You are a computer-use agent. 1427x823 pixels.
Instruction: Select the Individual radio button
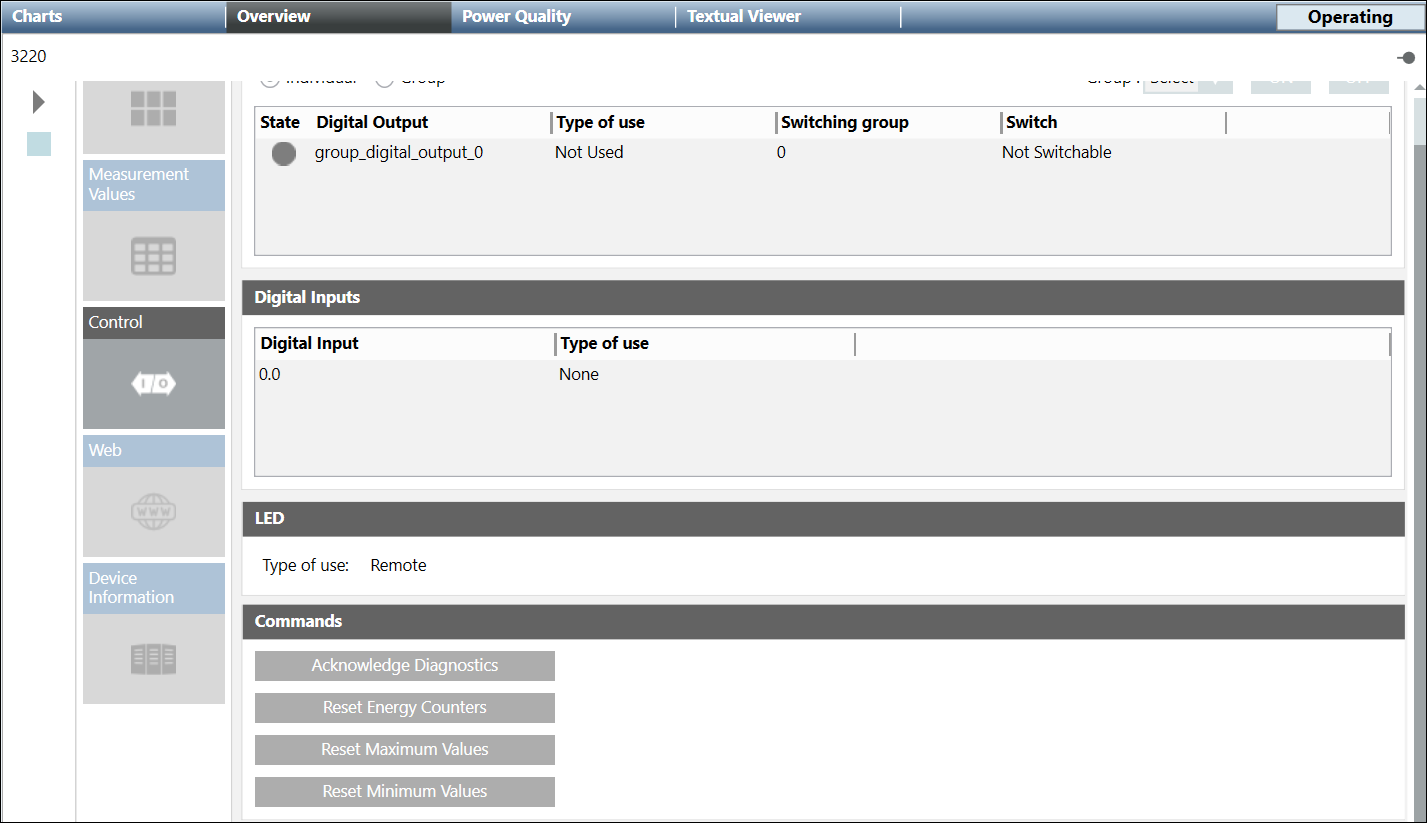(x=270, y=79)
